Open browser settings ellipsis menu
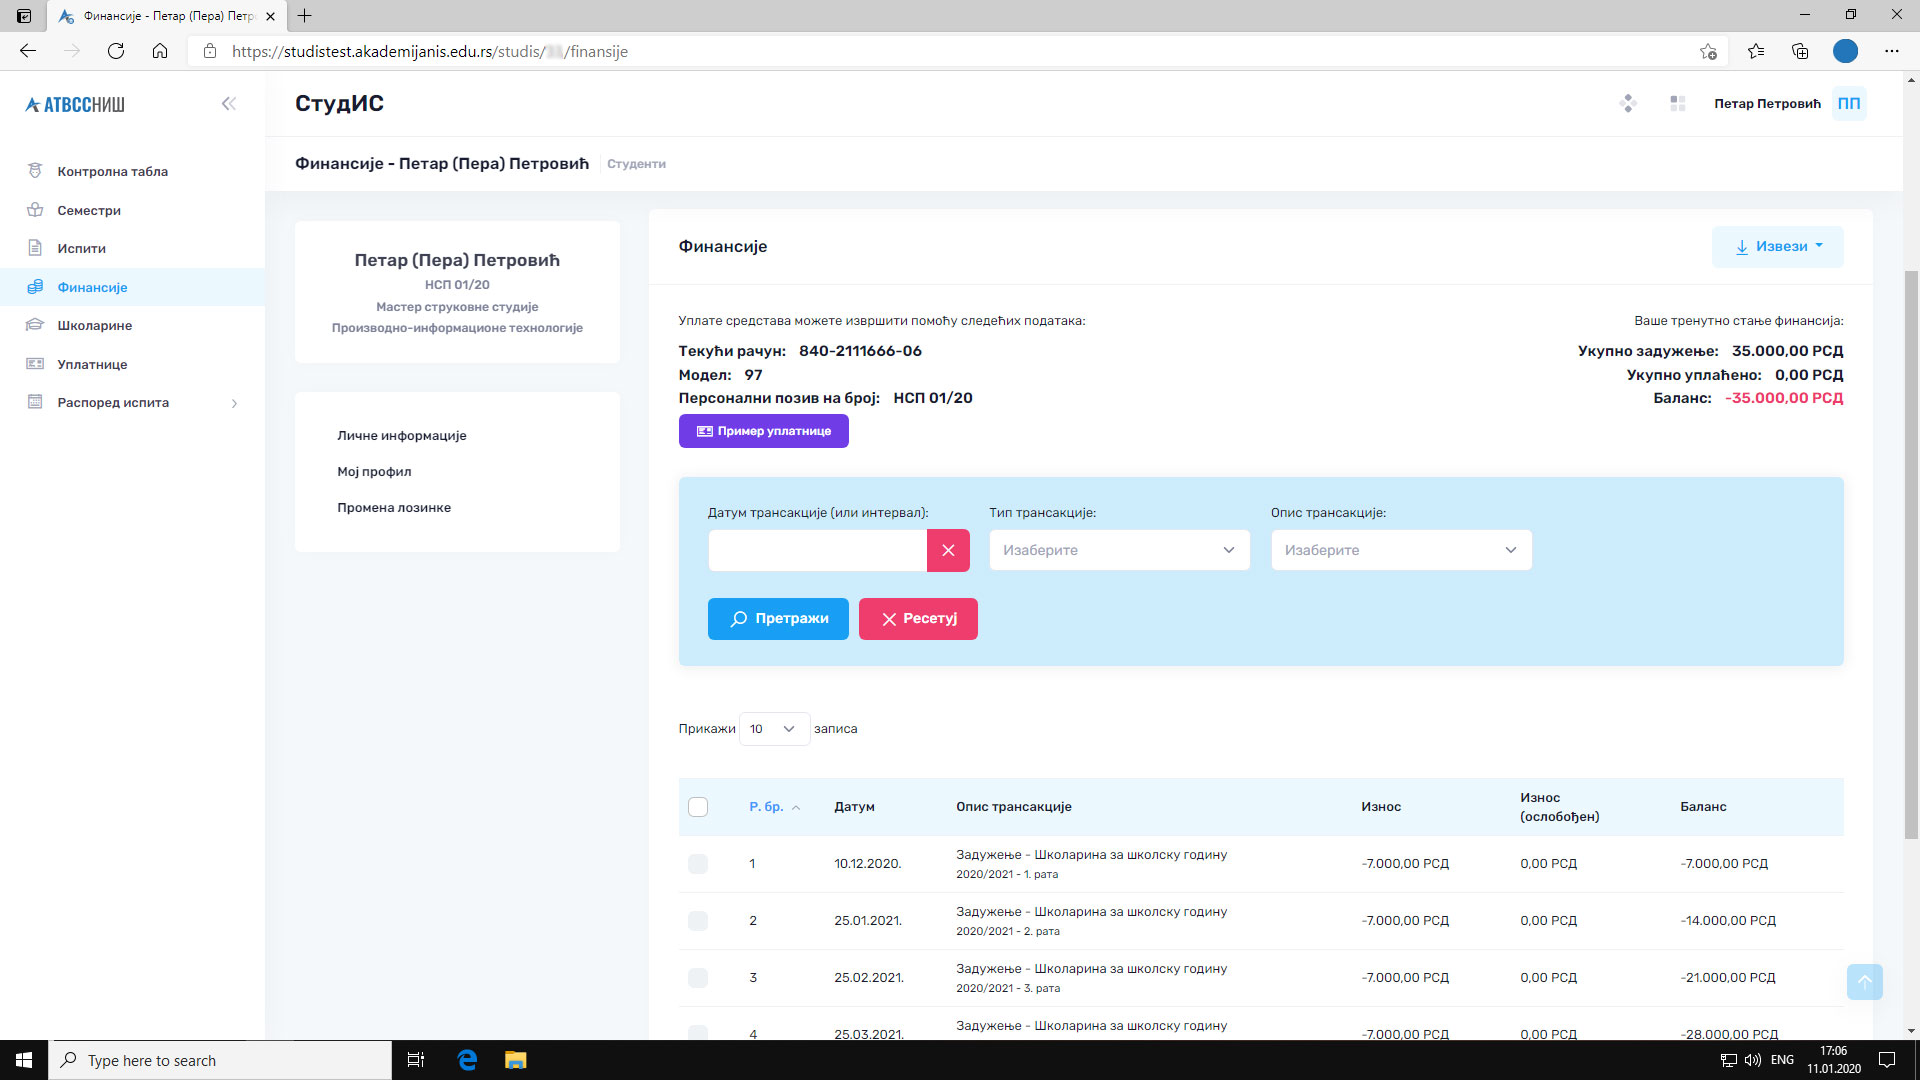The height and width of the screenshot is (1080, 1920). click(1891, 51)
